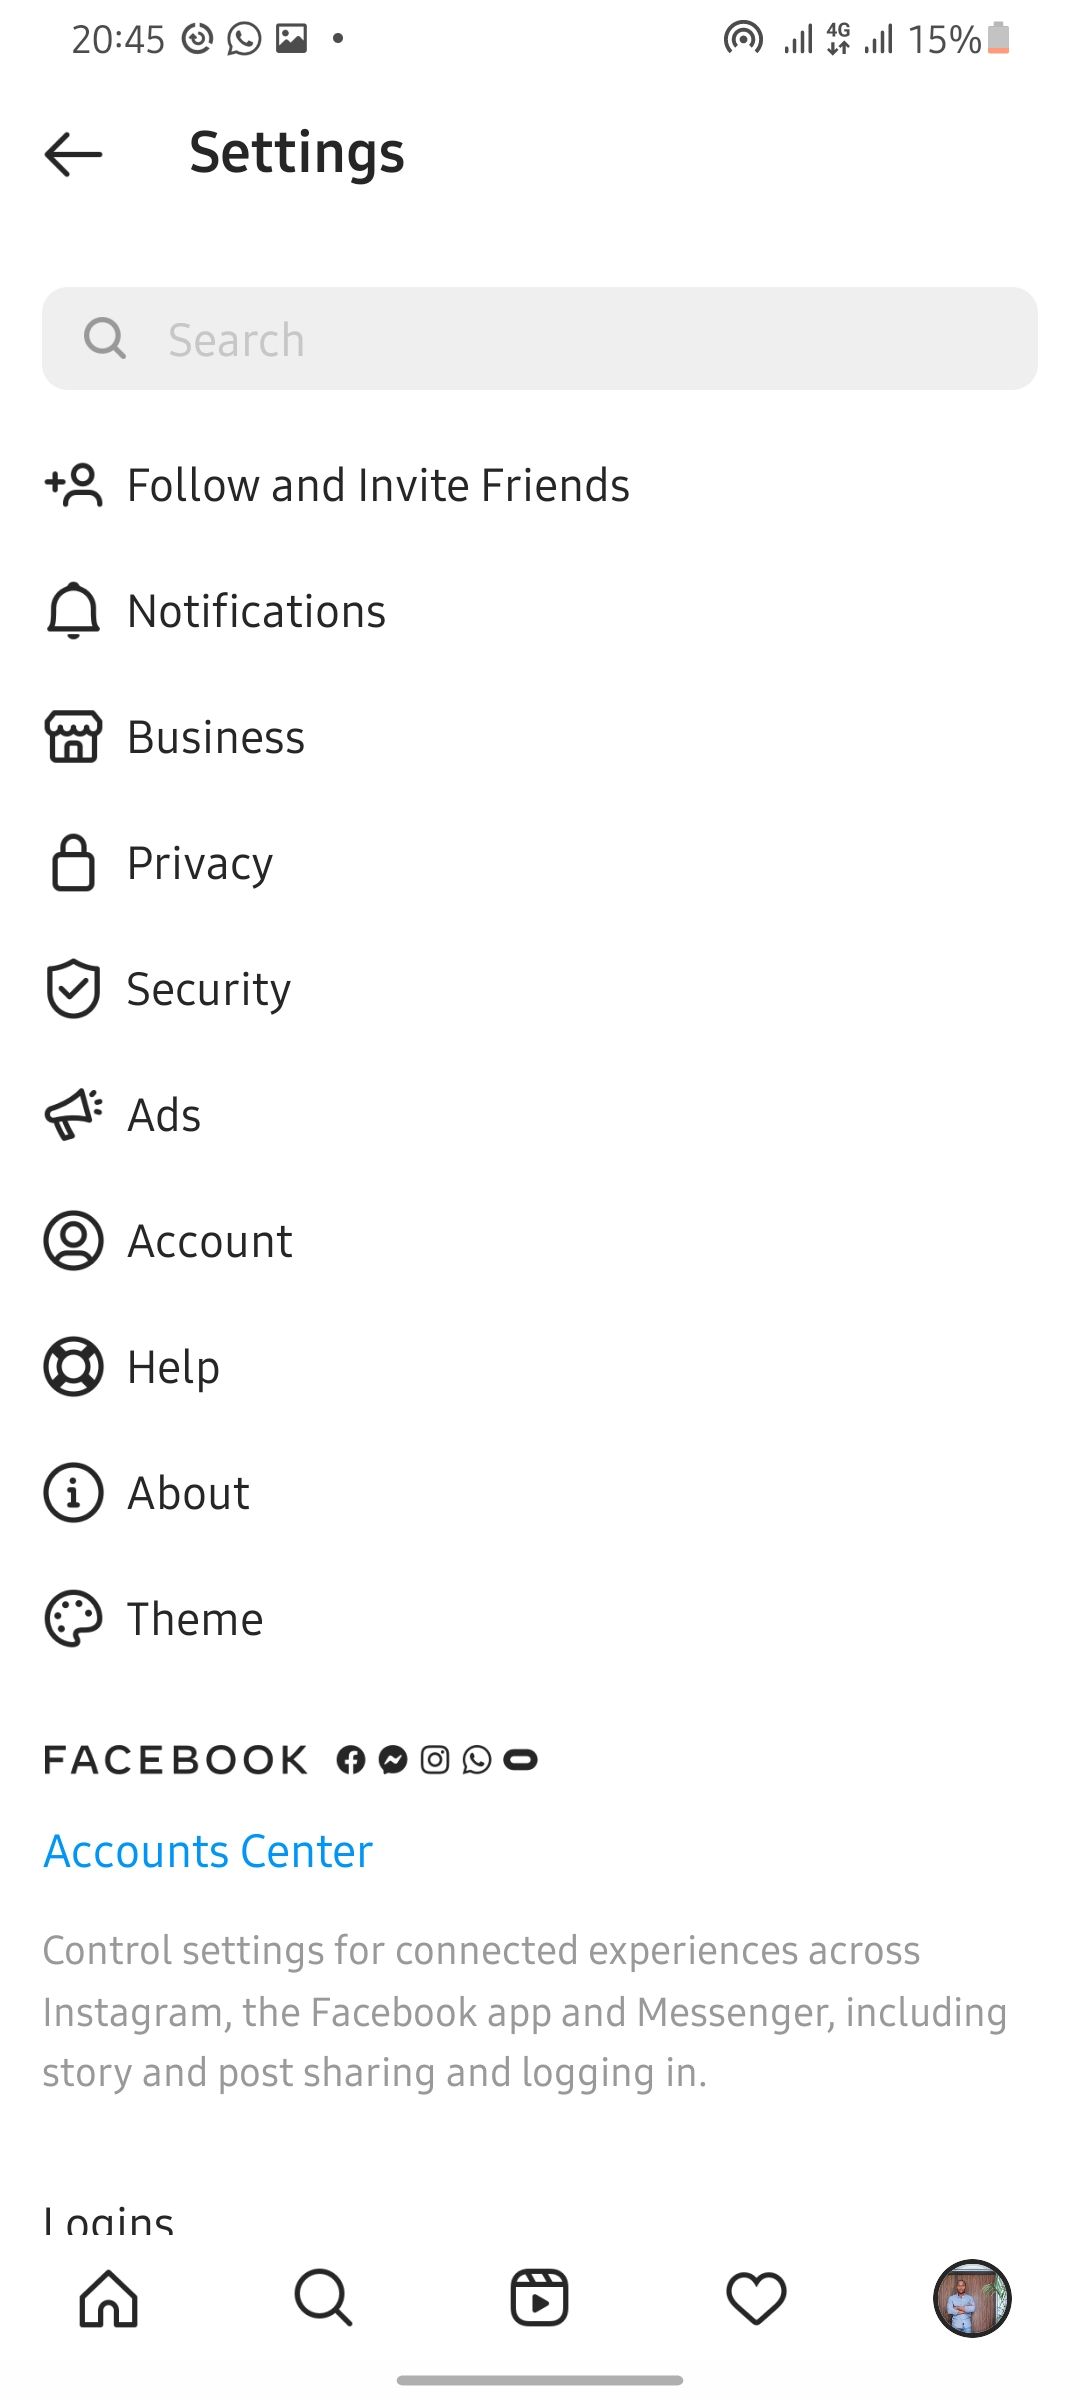Open Follow and Invite Friends
Viewport: 1080px width, 2400px height.
(x=378, y=486)
